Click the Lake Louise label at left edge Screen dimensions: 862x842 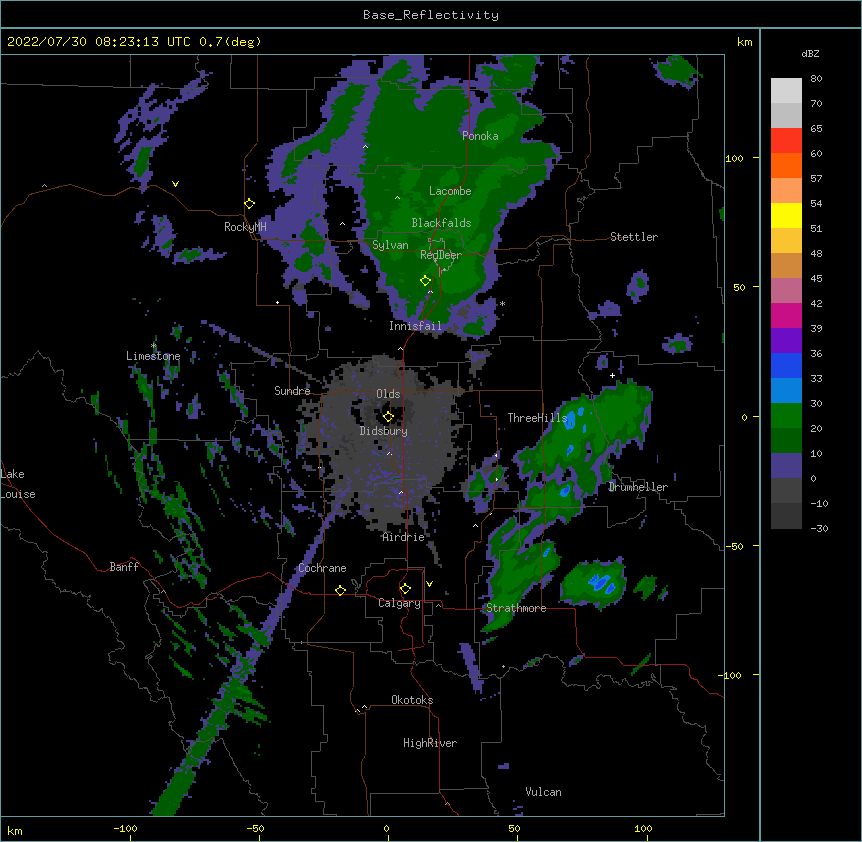coord(18,484)
